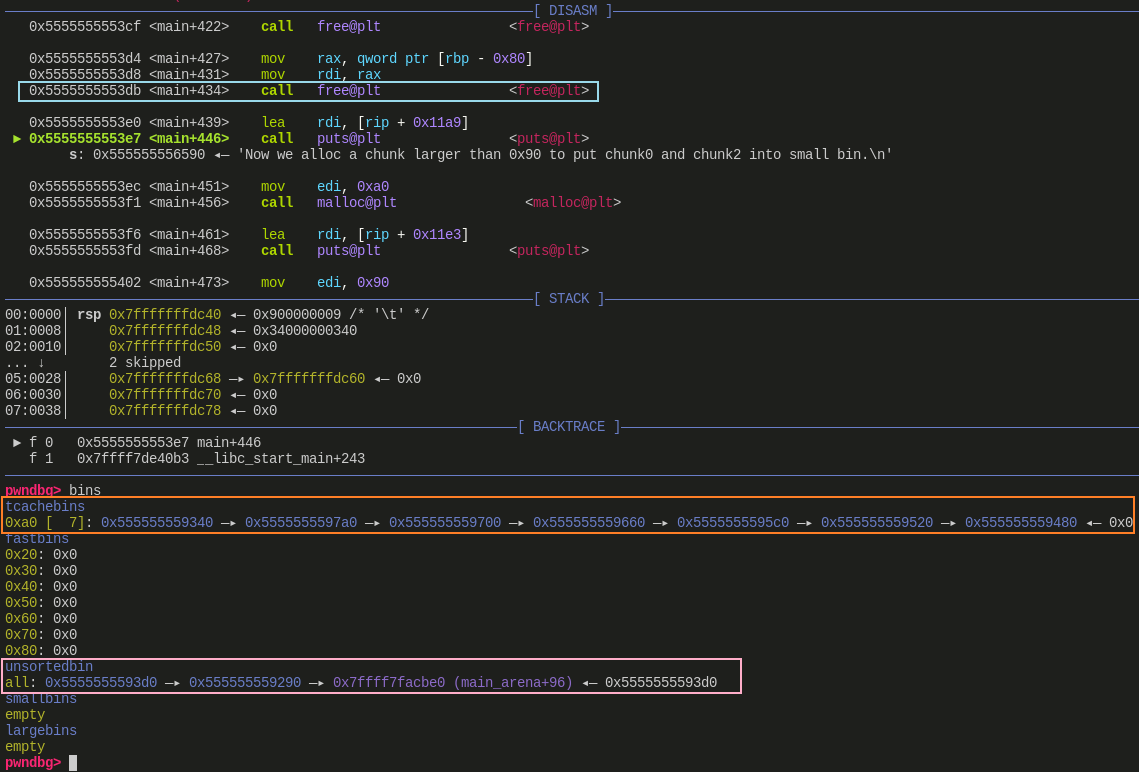This screenshot has width=1139, height=772.
Task: Click the unsortedbin label
Action: (x=49, y=667)
